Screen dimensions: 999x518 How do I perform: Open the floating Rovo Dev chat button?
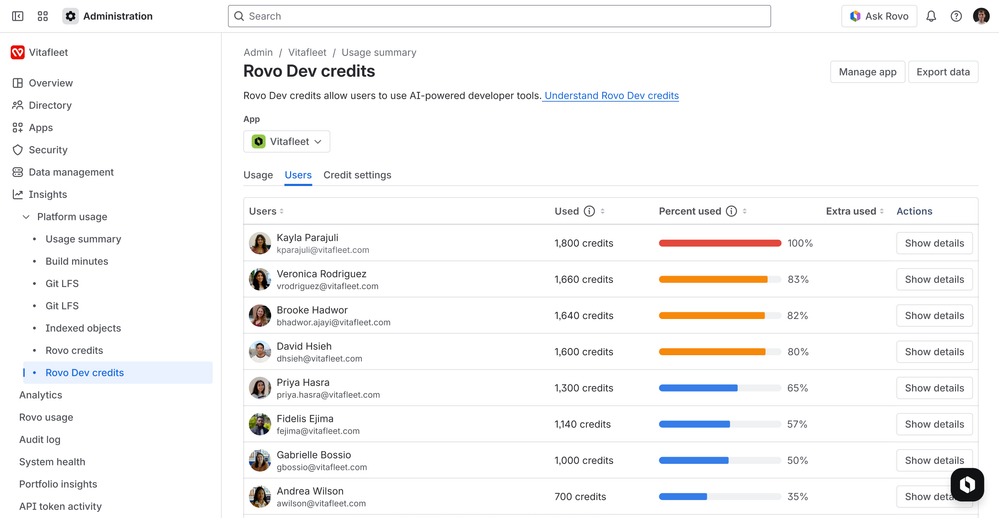pyautogui.click(x=967, y=485)
